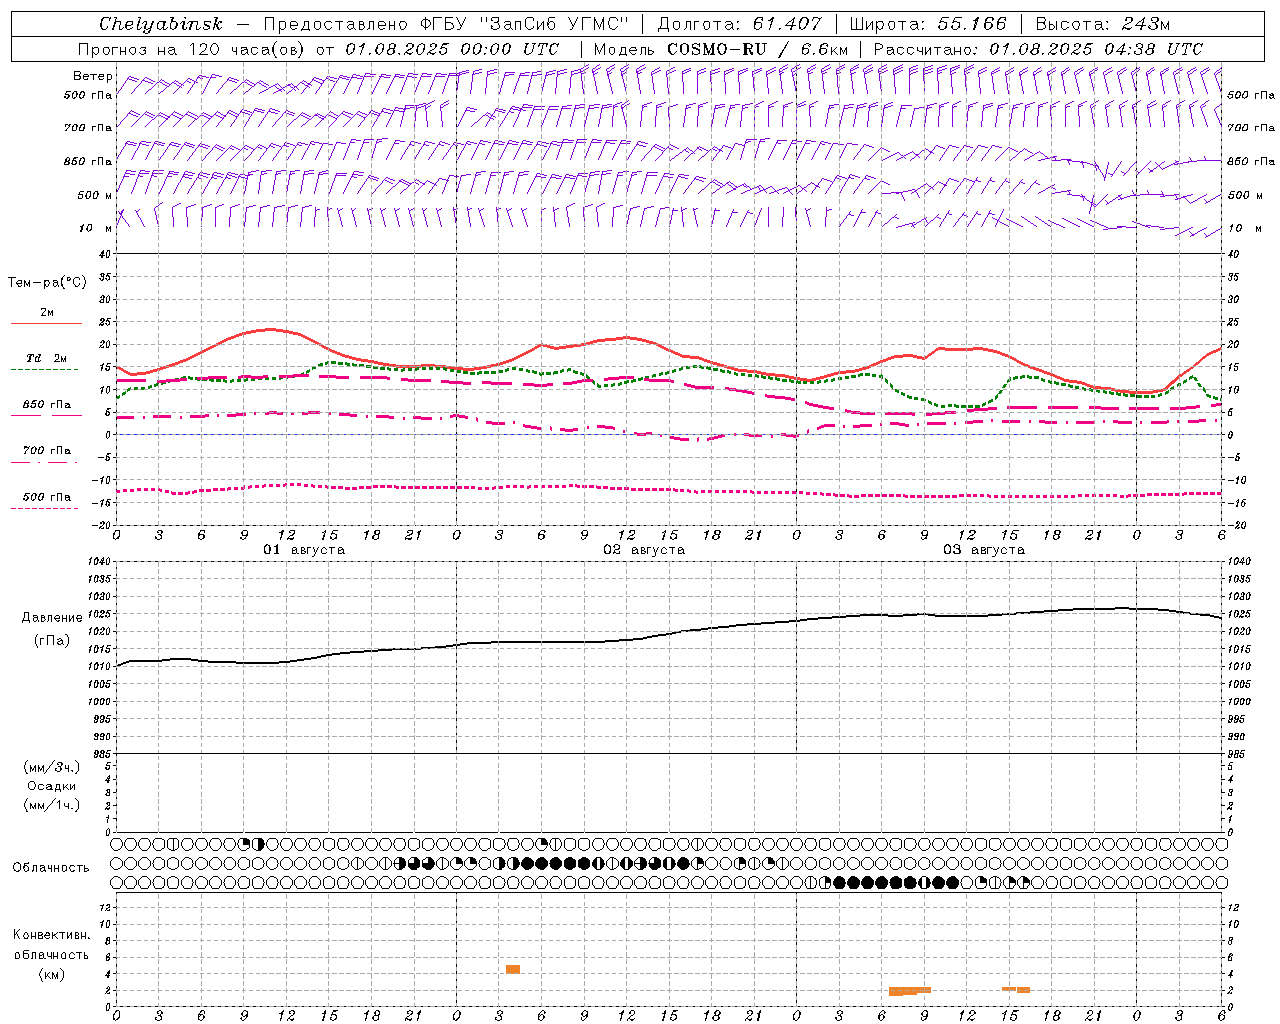This screenshot has width=1280, height=1024.
Task: Click the Широта: 55.166 value
Action: [x=928, y=24]
